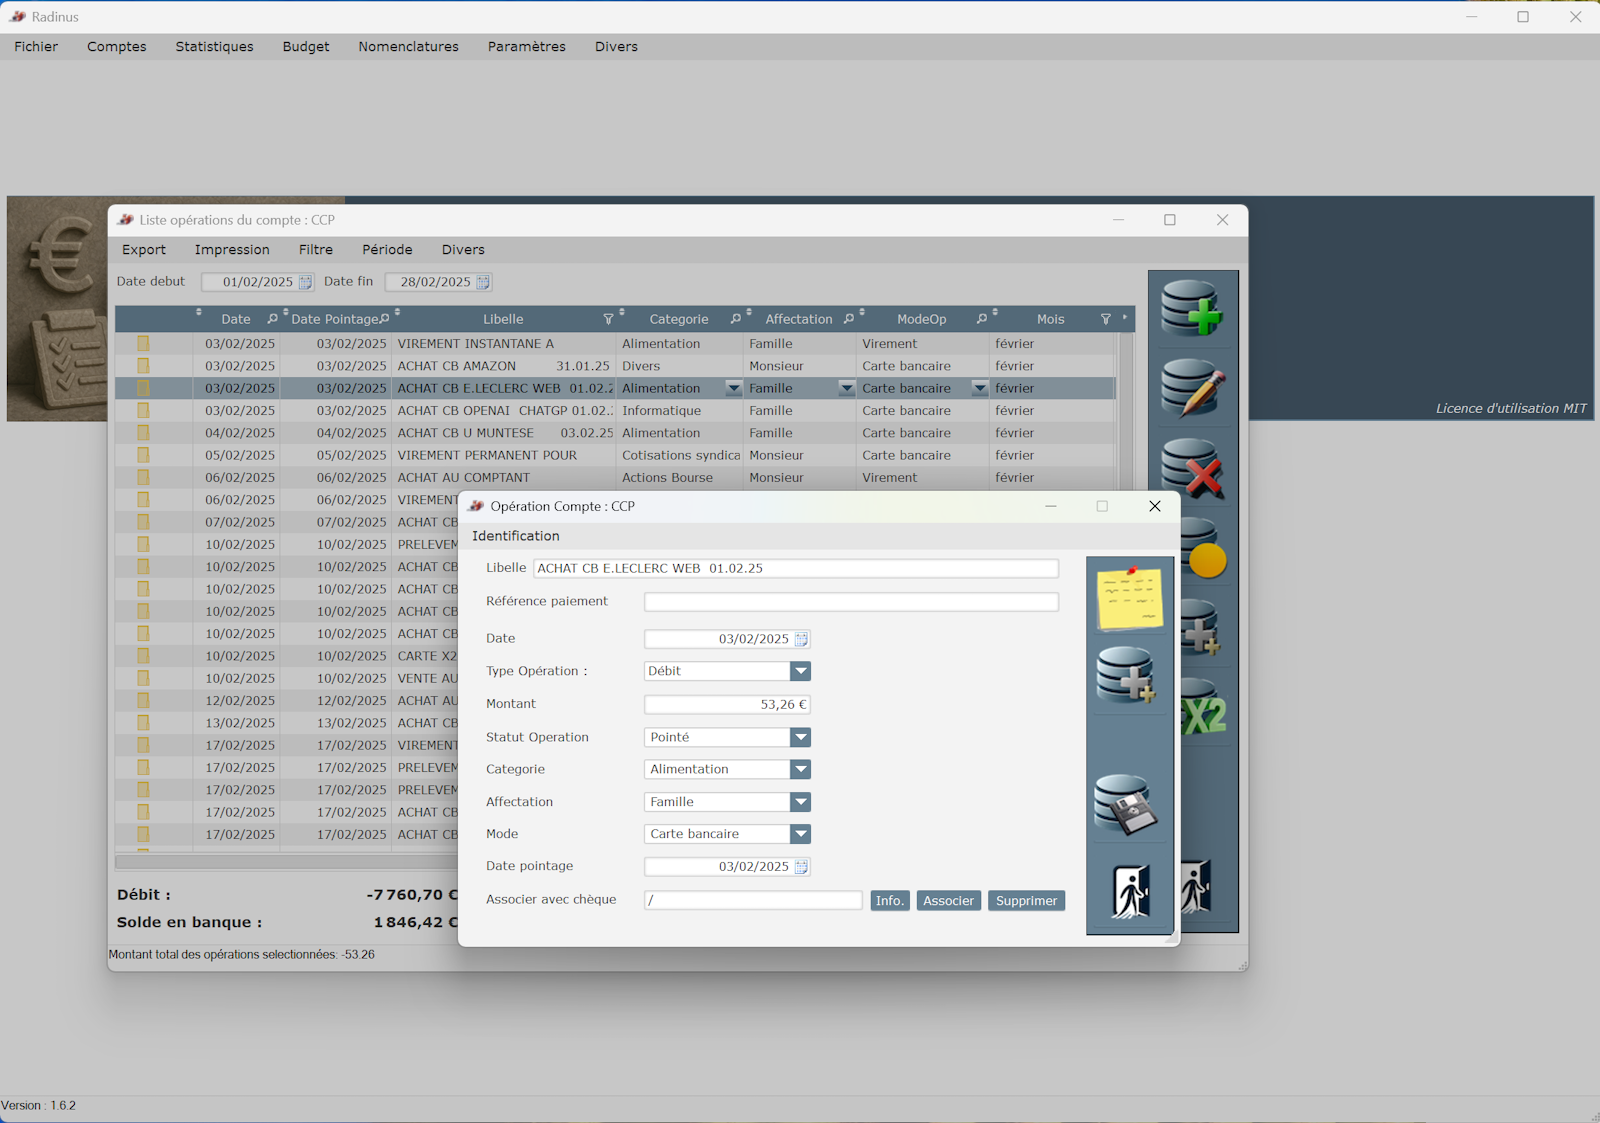Click the add operation icon with green plus
Viewport: 1600px width, 1123px height.
tap(1192, 308)
